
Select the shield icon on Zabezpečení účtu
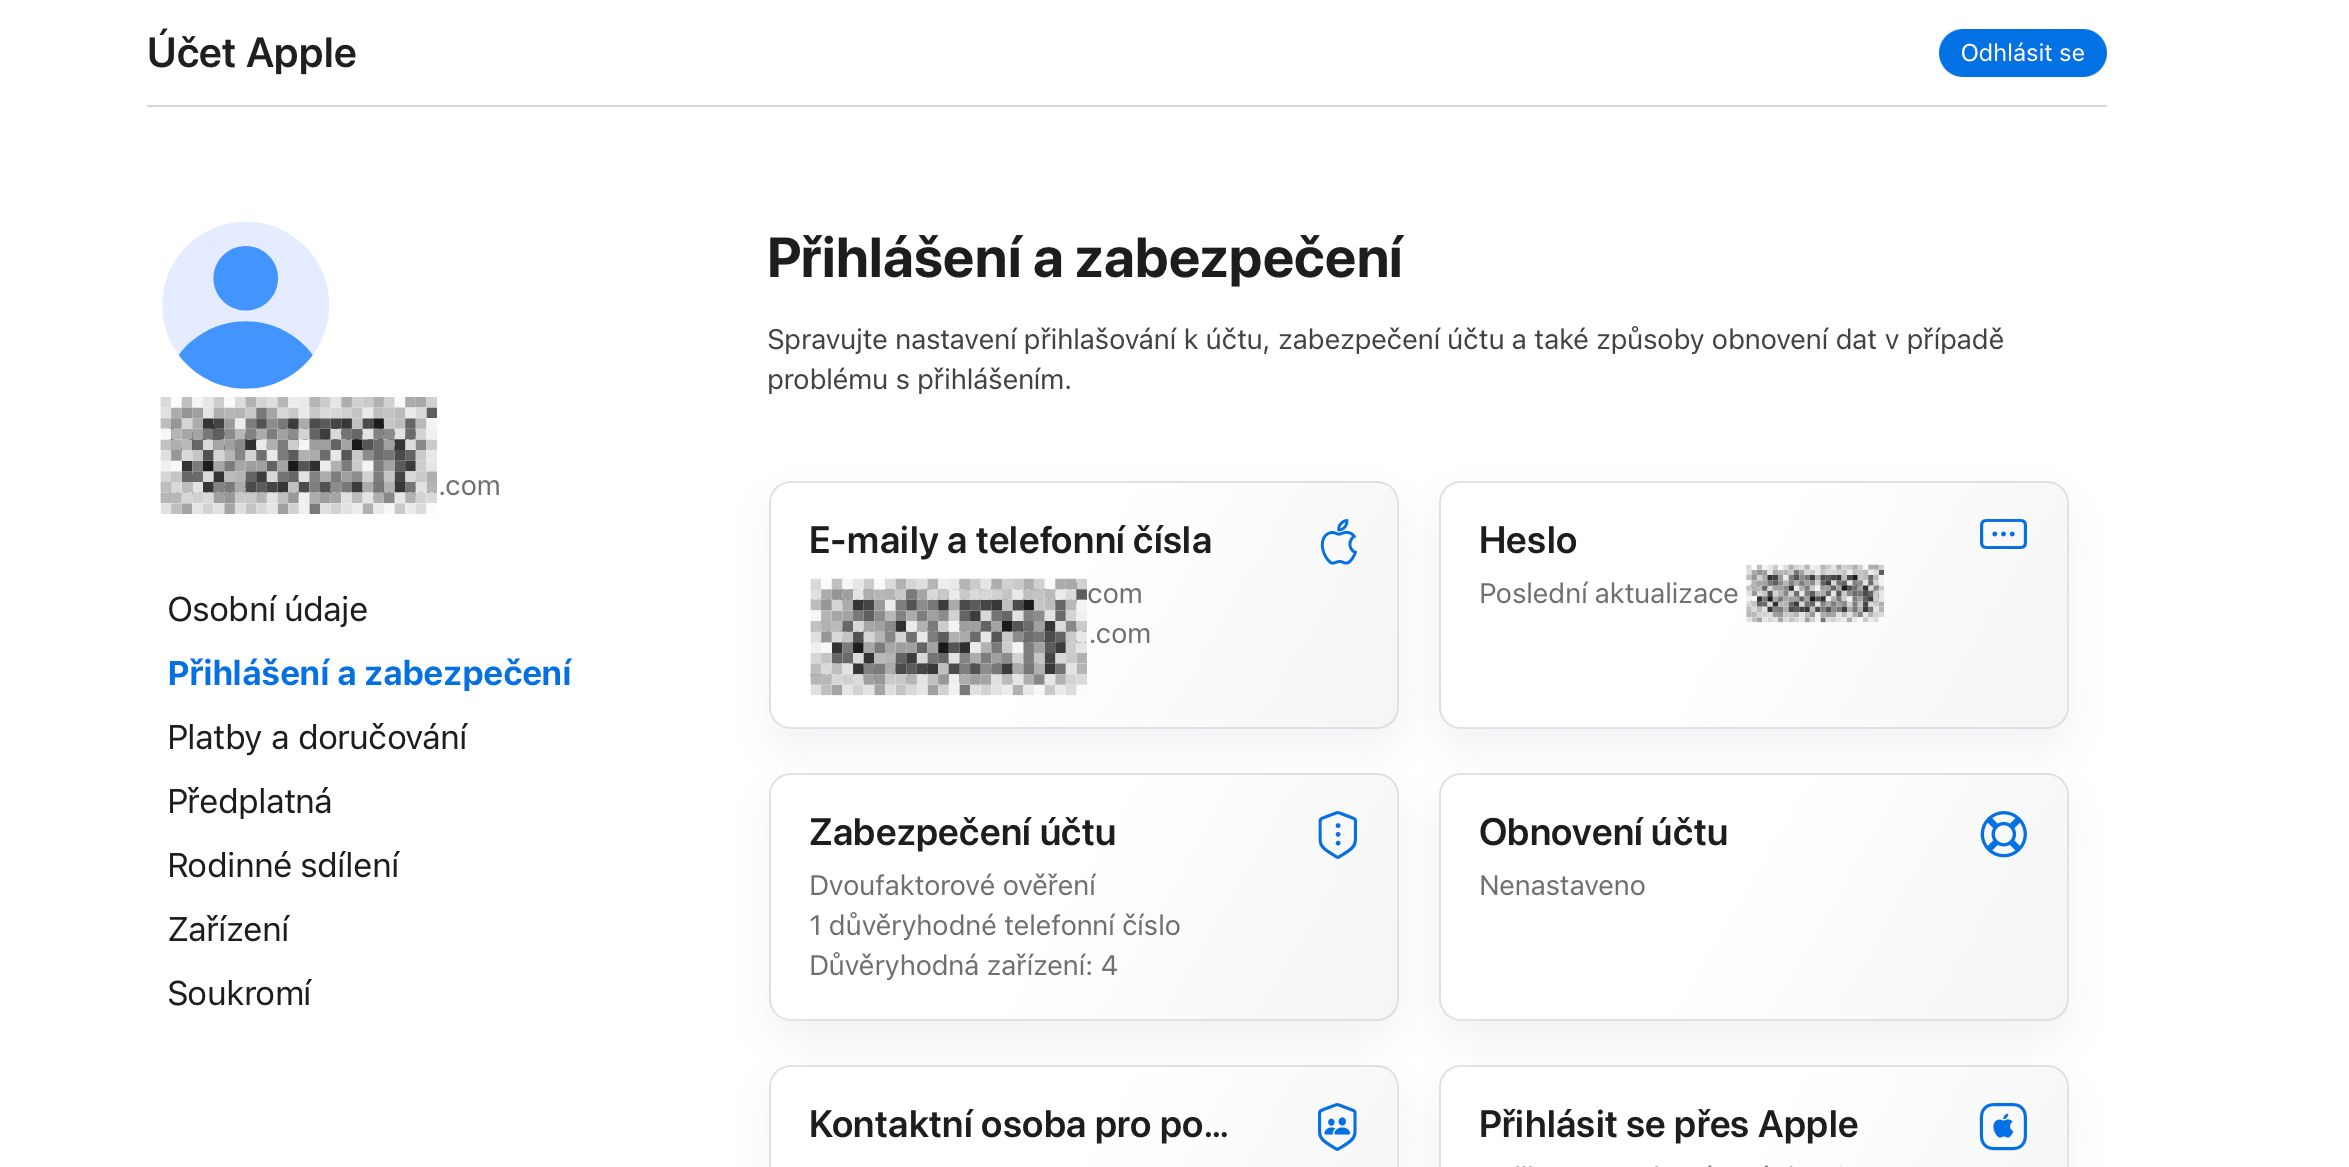pos(1337,833)
